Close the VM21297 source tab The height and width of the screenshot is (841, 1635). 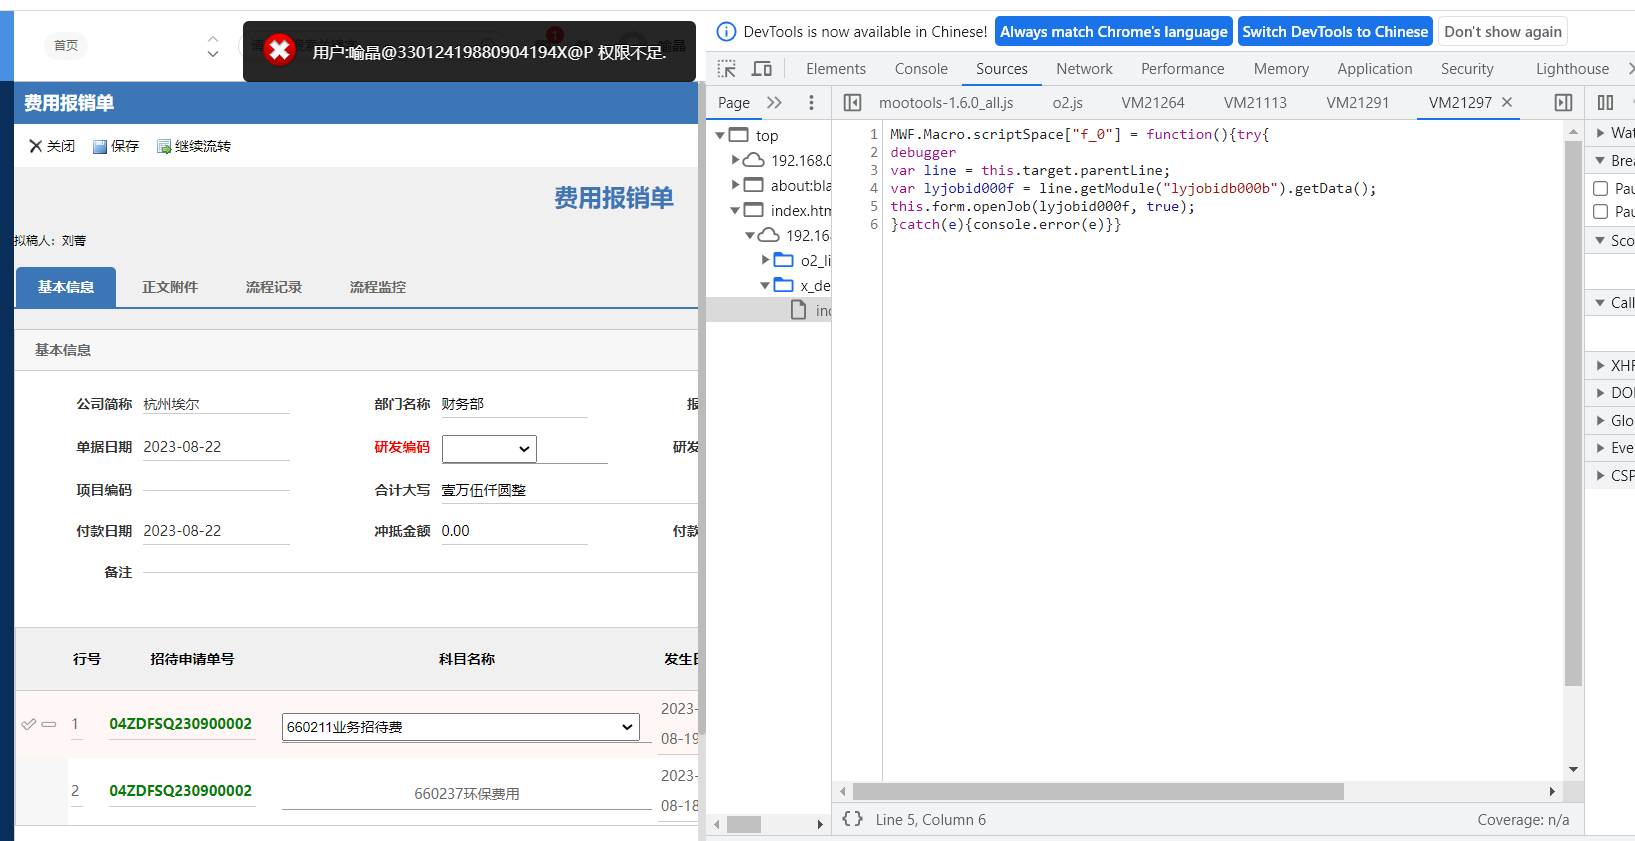point(1507,103)
